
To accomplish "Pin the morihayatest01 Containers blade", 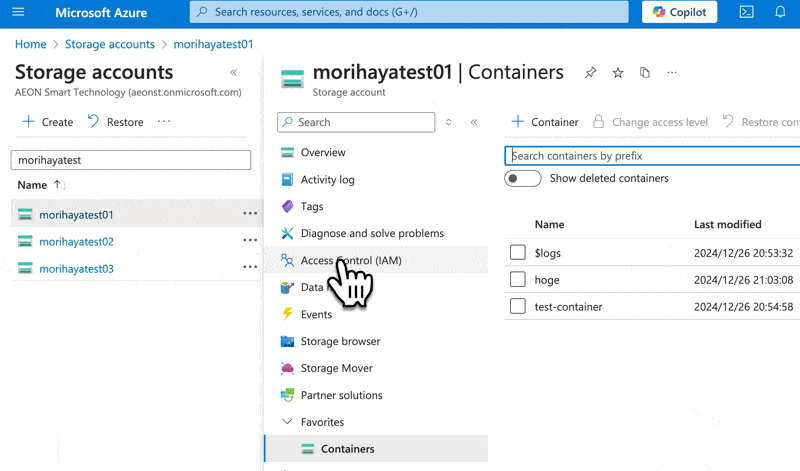I will (590, 73).
